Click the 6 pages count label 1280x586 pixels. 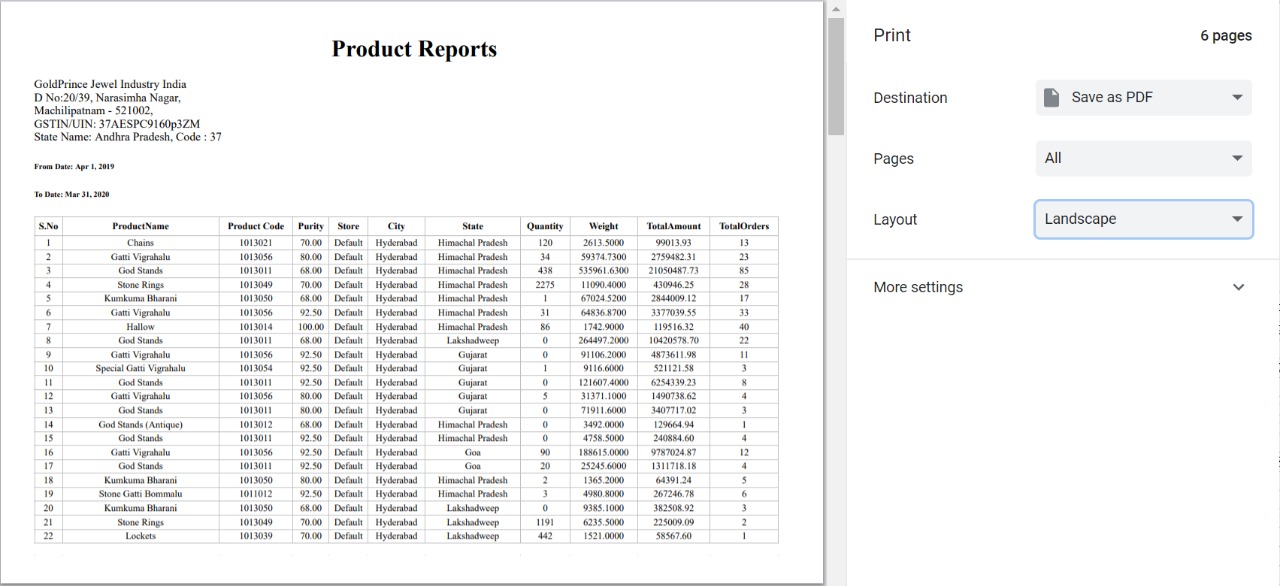click(1228, 35)
